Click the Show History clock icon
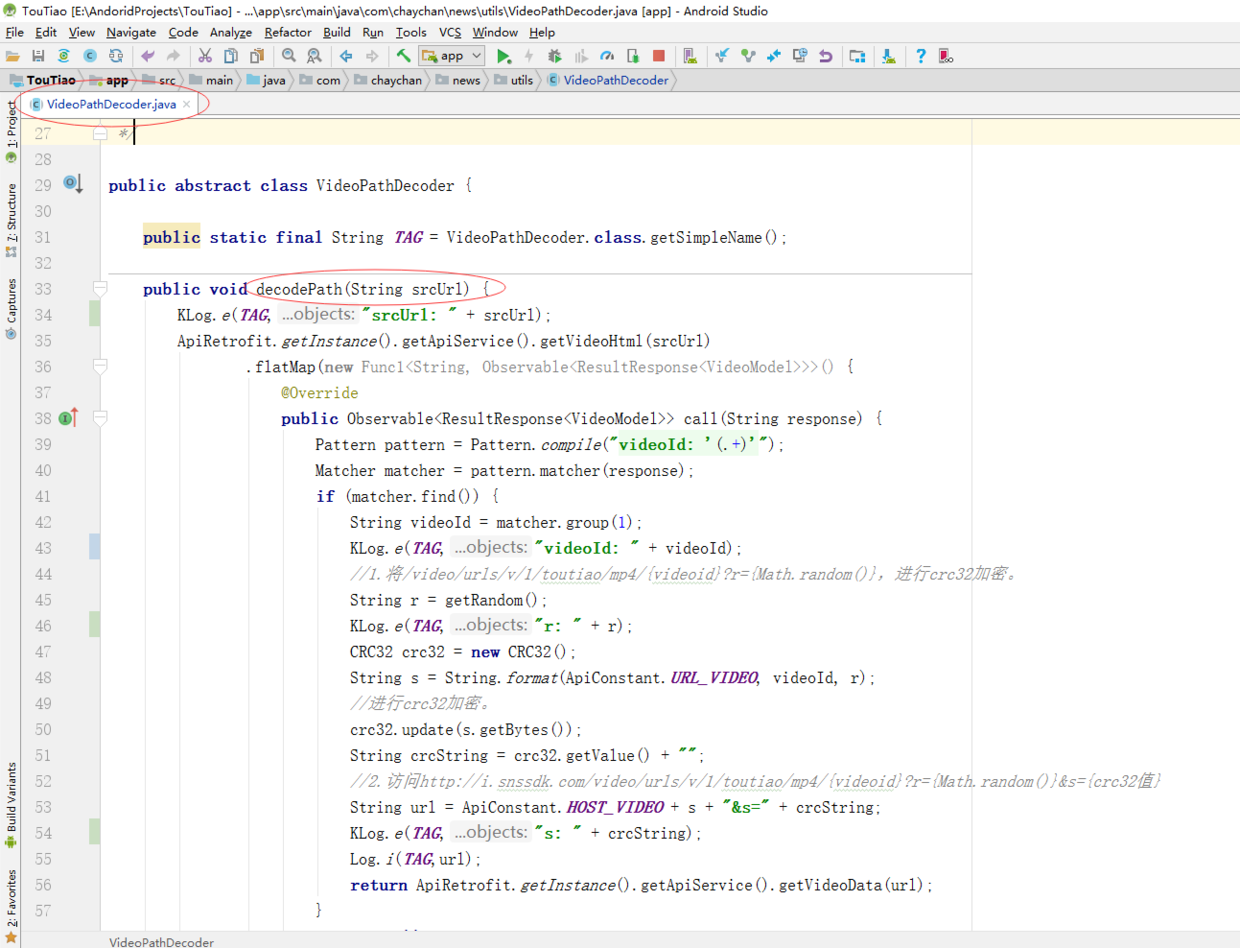The image size is (1240, 948). 800,56
